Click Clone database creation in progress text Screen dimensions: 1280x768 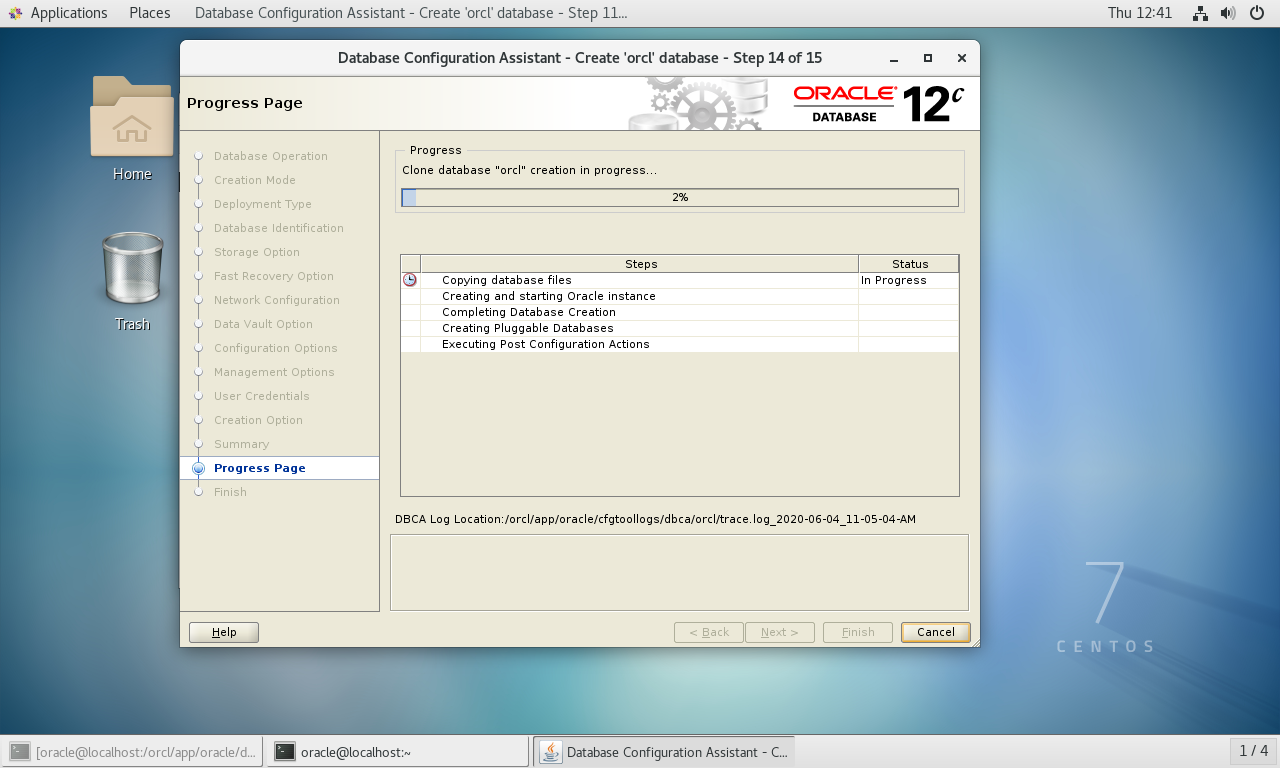click(x=530, y=170)
